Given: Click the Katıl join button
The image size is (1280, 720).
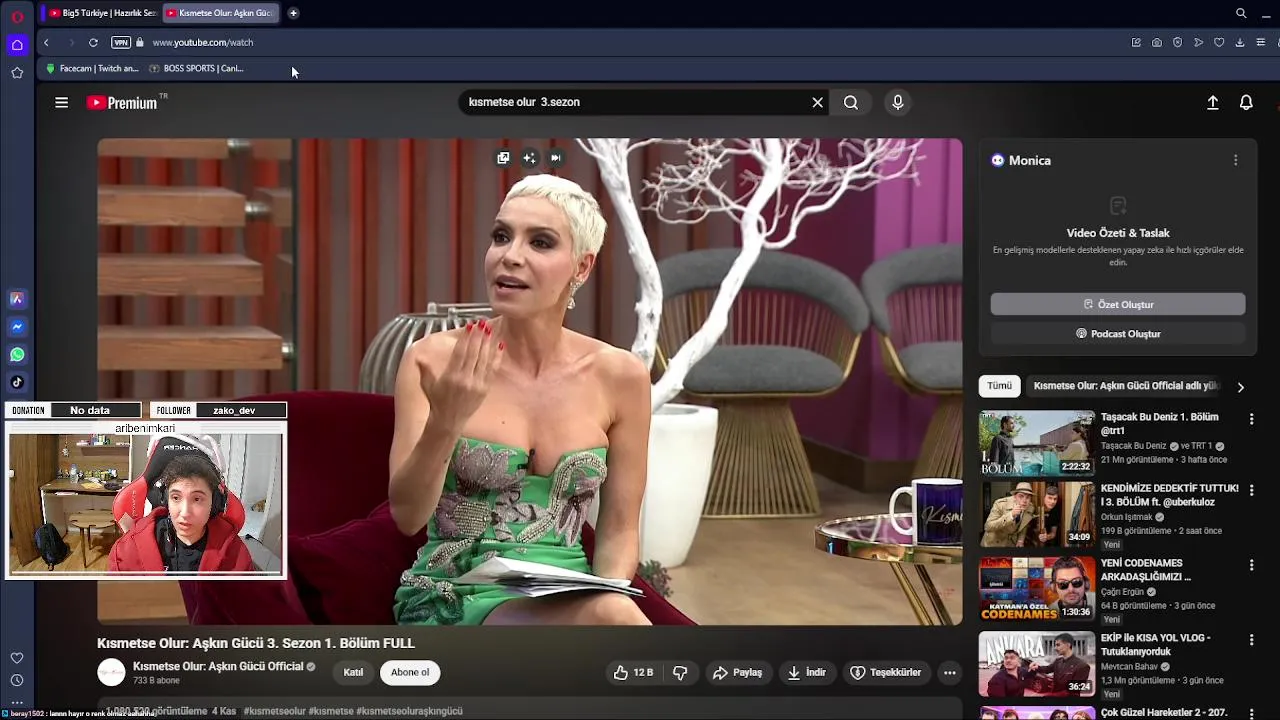Looking at the screenshot, I should coord(353,672).
